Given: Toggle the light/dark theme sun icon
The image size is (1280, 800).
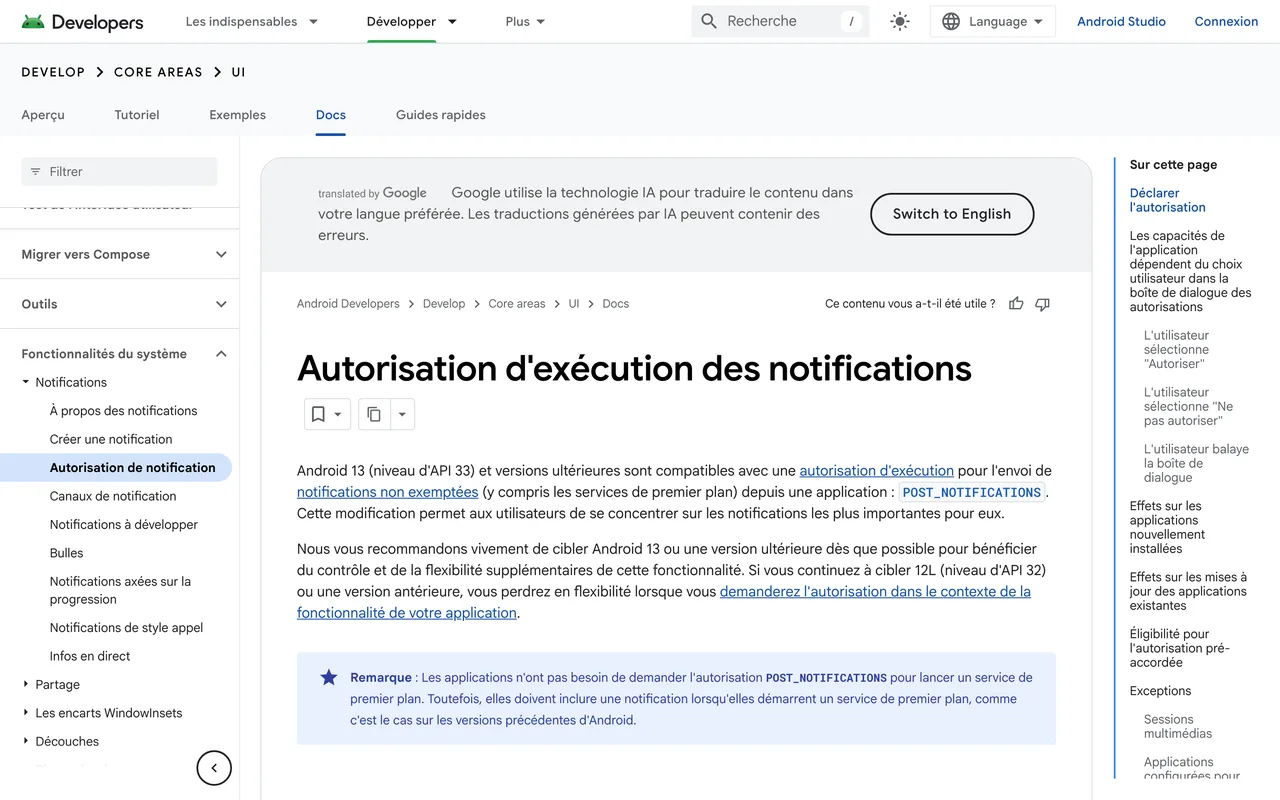Looking at the screenshot, I should click(900, 21).
